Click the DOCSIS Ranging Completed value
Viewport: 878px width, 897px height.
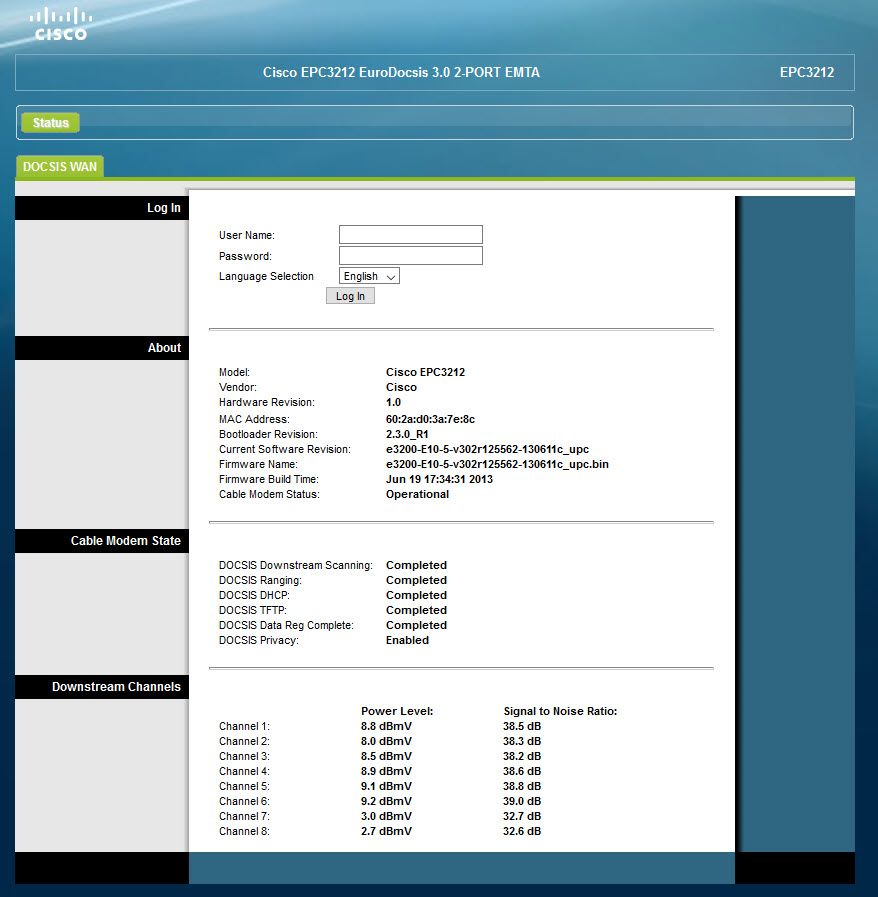(x=416, y=580)
